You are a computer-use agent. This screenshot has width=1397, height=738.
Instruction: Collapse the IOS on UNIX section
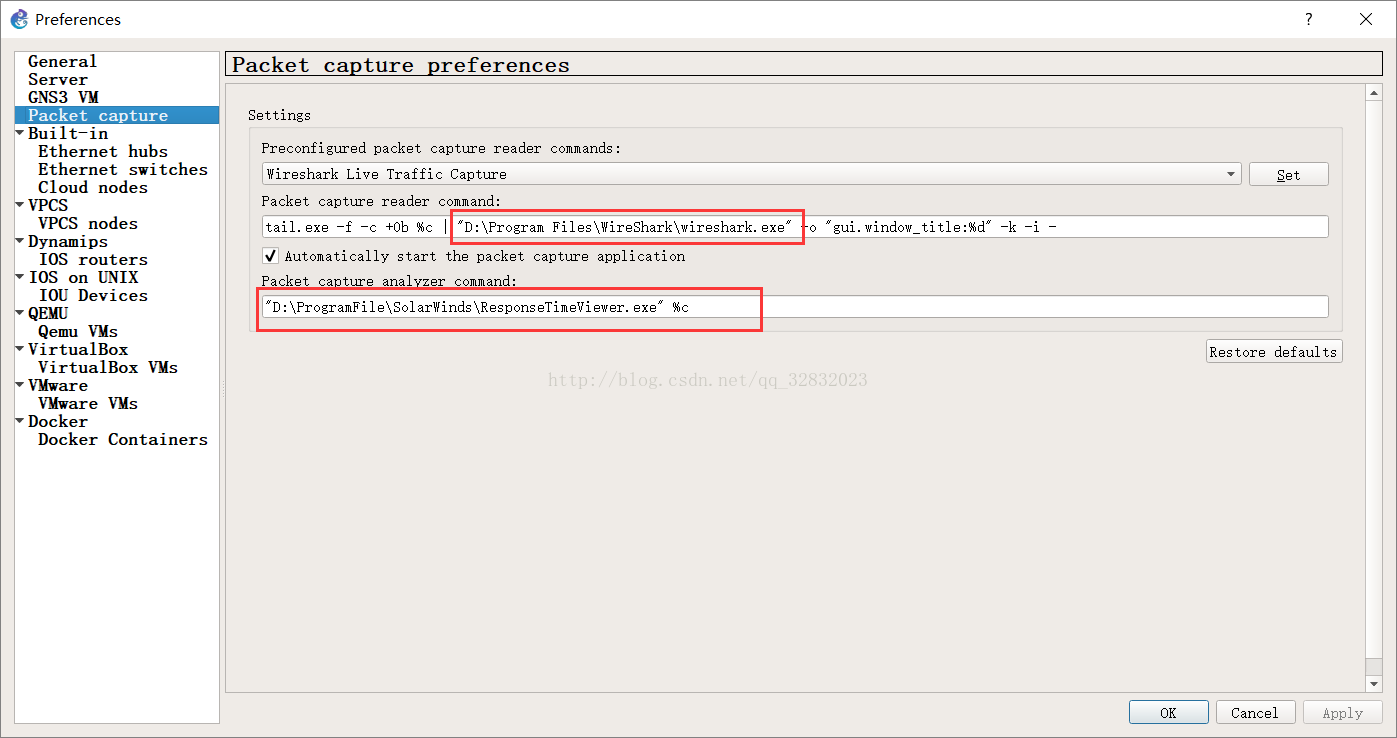coord(20,278)
